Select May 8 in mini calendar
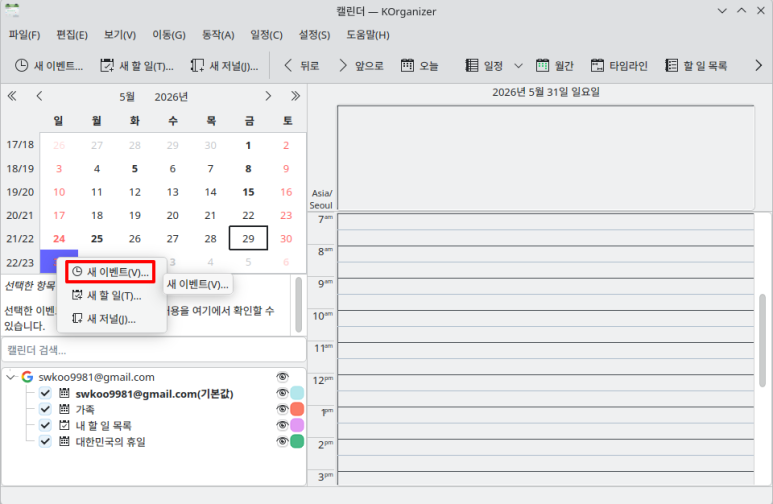Image resolution: width=773 pixels, height=504 pixels. pyautogui.click(x=248, y=169)
